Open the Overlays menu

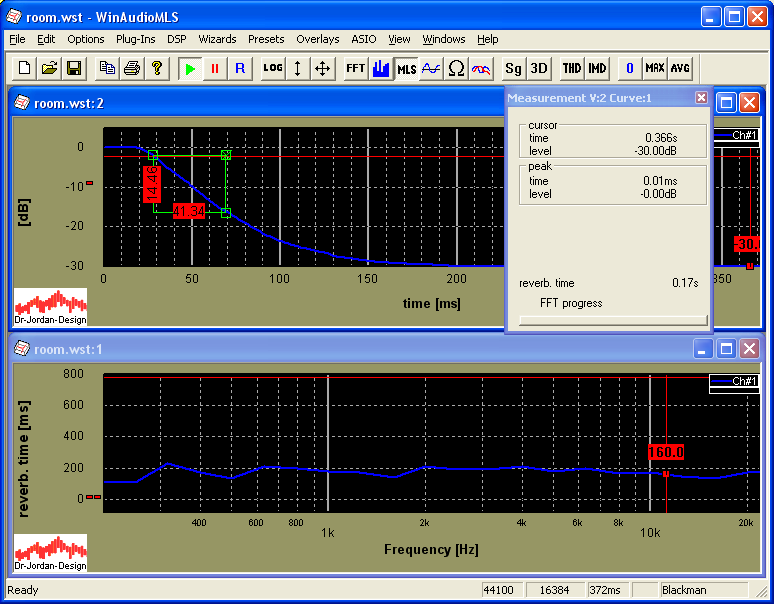(317, 39)
